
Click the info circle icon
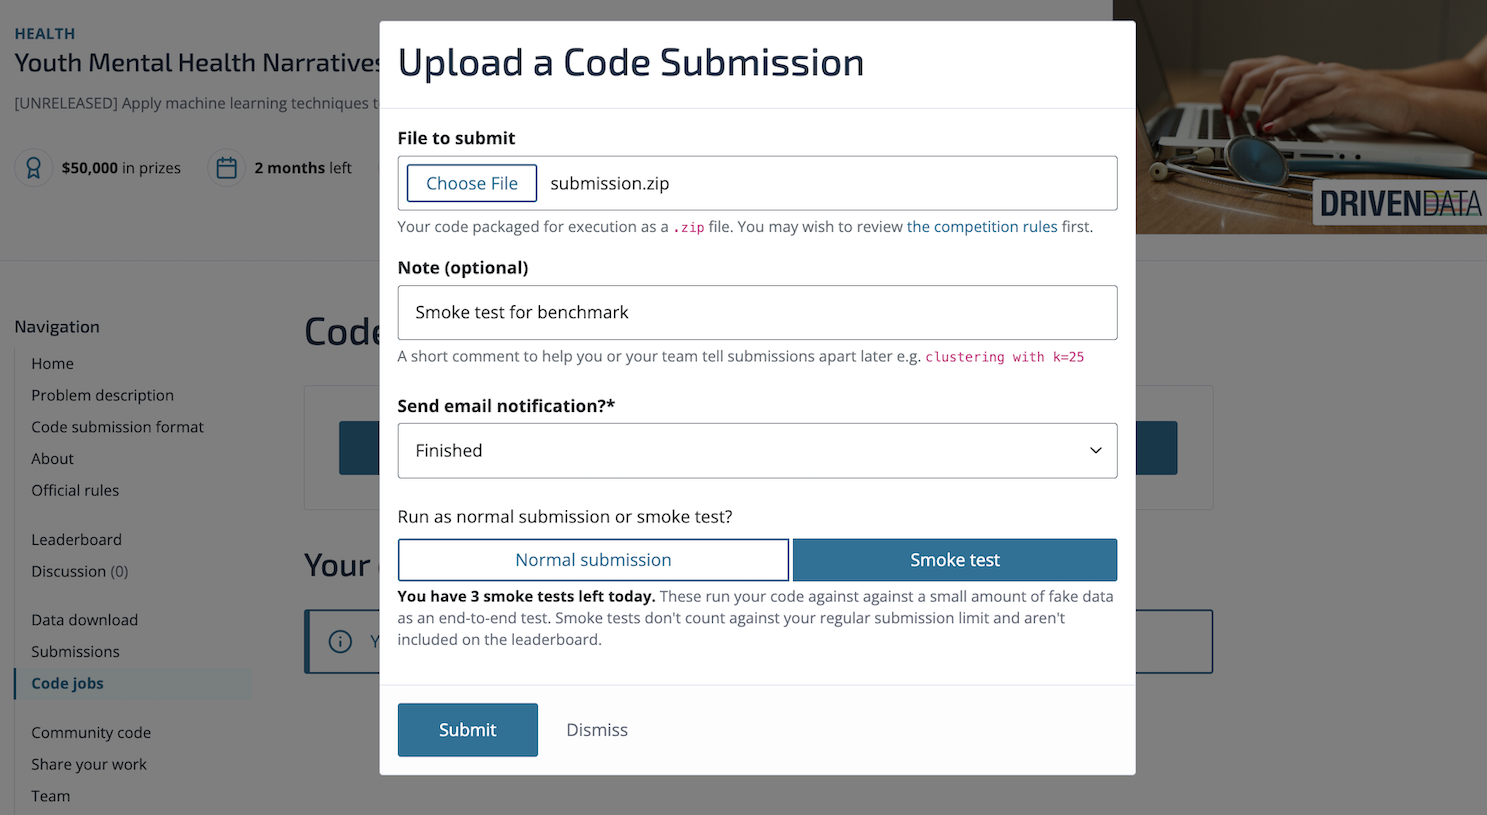click(340, 641)
